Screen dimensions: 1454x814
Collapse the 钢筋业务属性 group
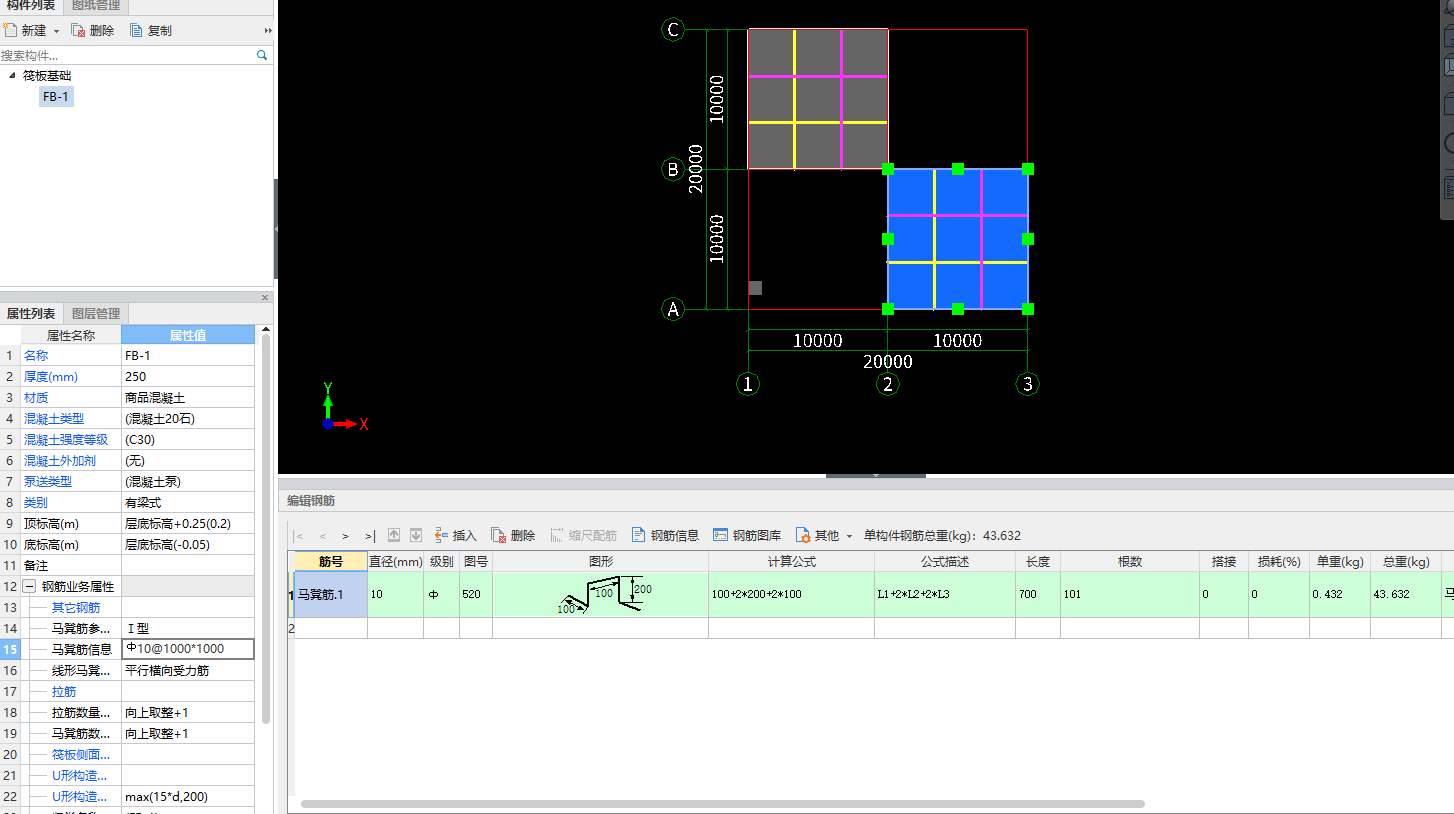[30, 587]
